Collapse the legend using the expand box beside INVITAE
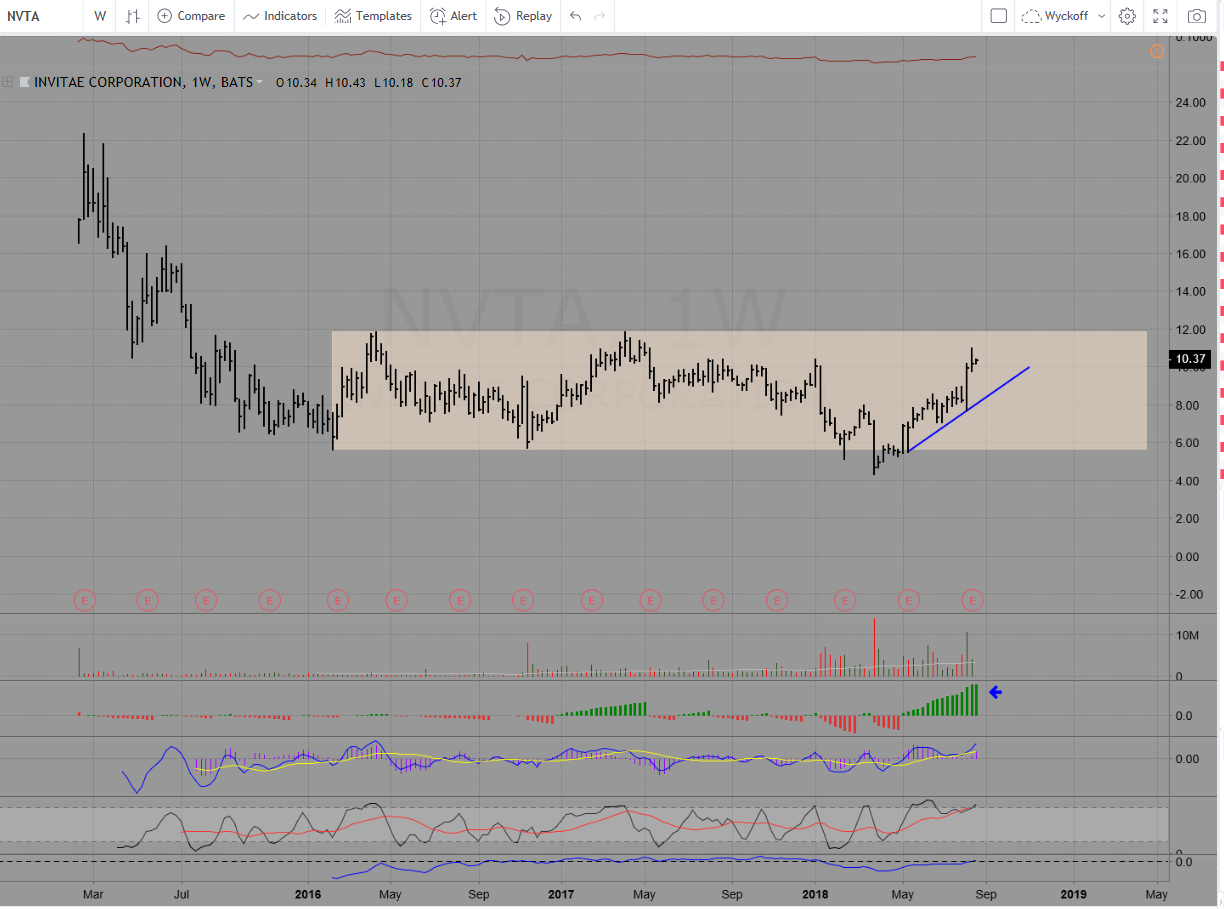Screen dimensions: 1224x909 pyautogui.click(x=8, y=82)
